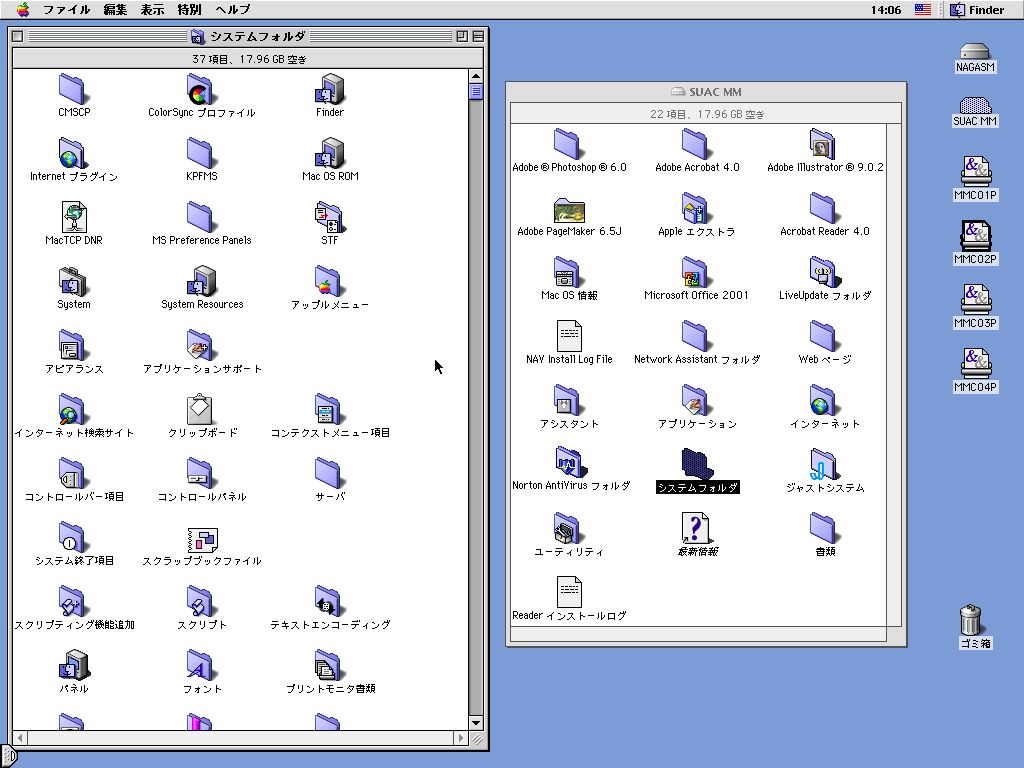Select the STF folder icon
This screenshot has width=1024, height=768.
coord(330,217)
